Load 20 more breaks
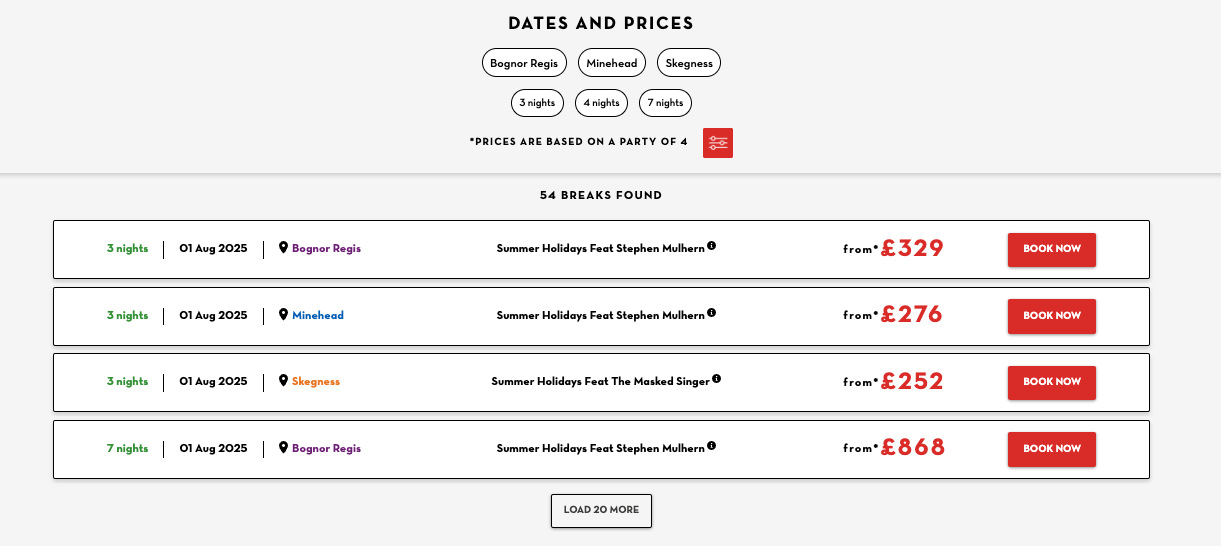 tap(601, 510)
